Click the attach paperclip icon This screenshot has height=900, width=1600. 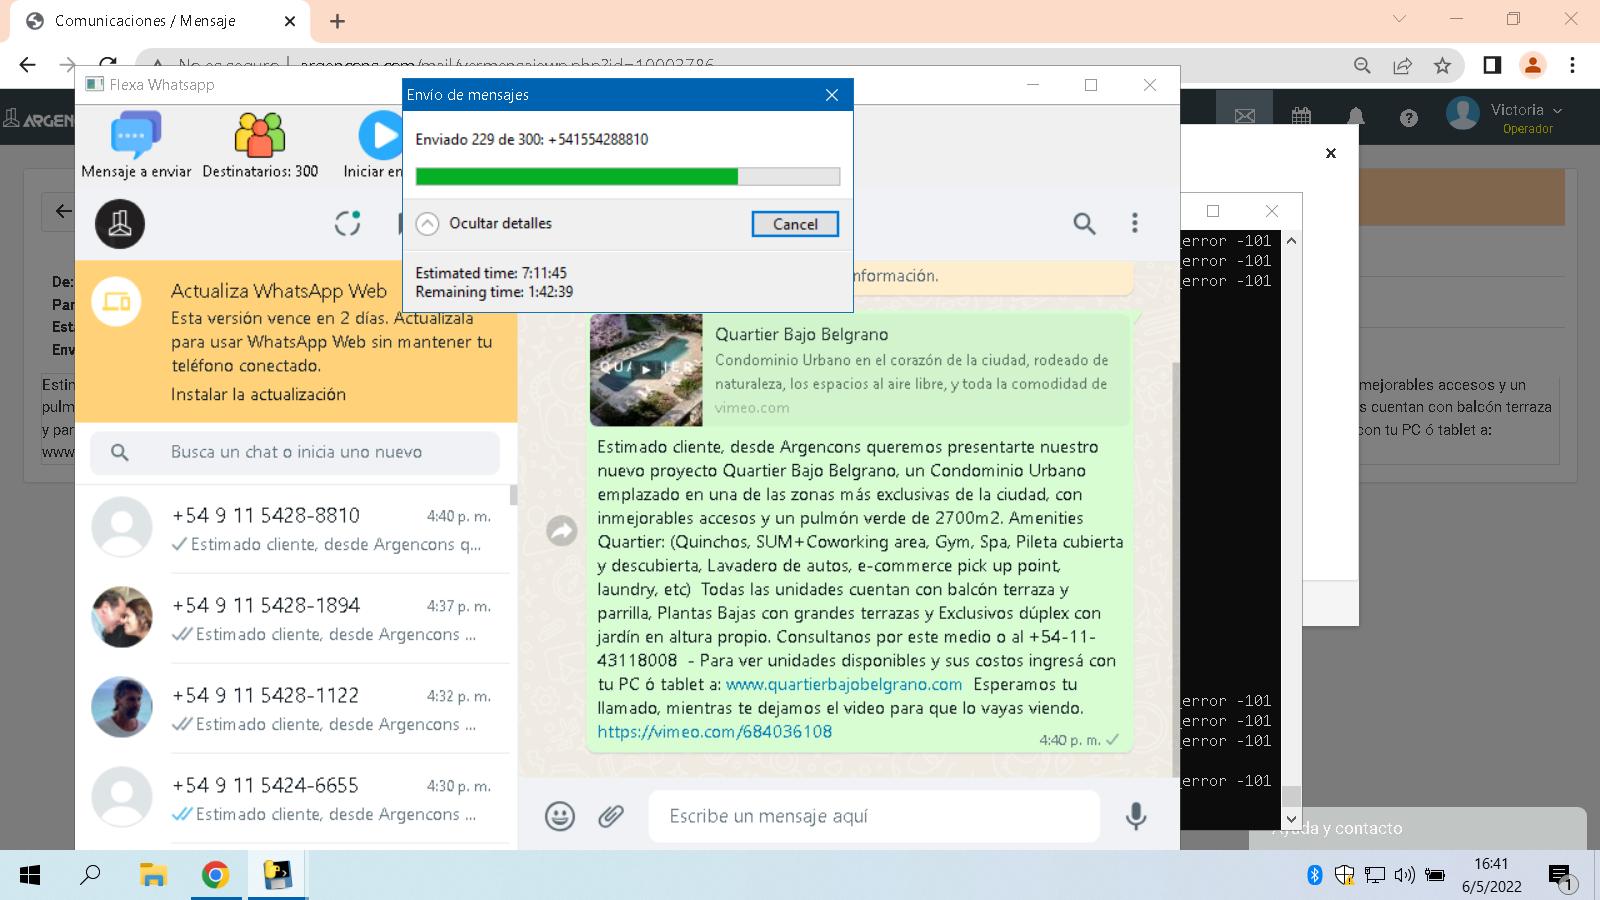[611, 816]
